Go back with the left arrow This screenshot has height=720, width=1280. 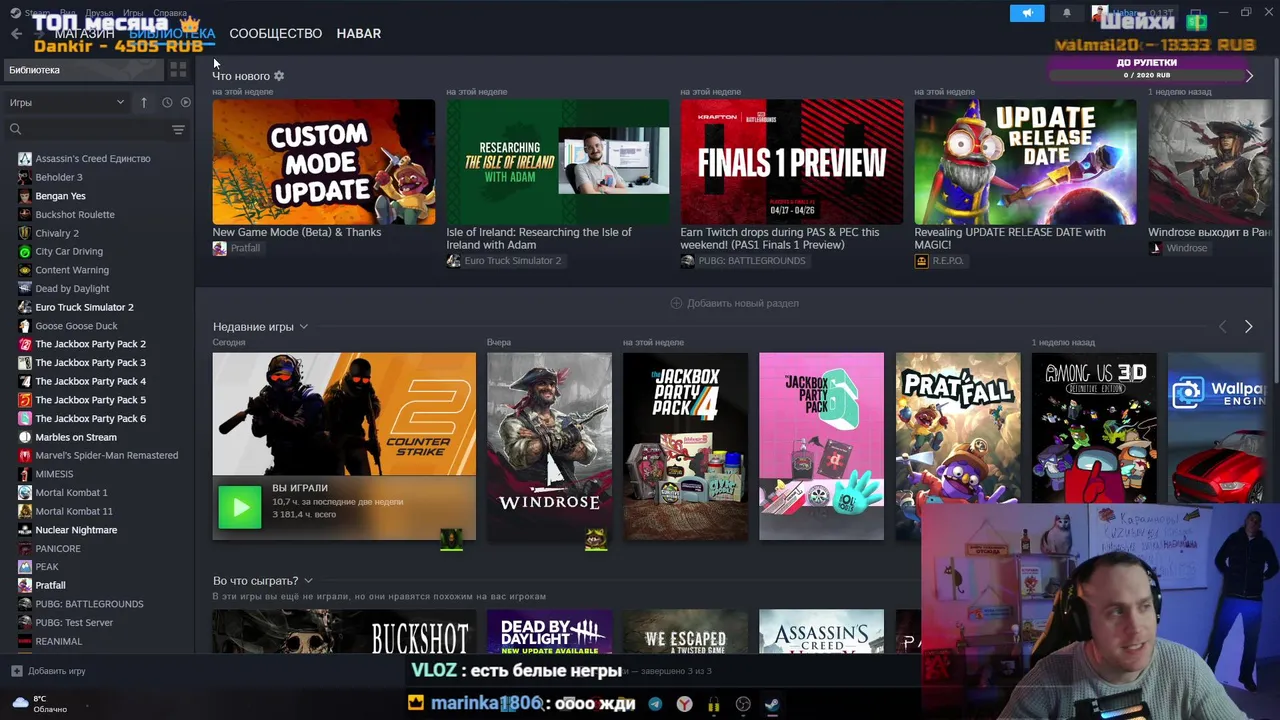click(x=16, y=34)
